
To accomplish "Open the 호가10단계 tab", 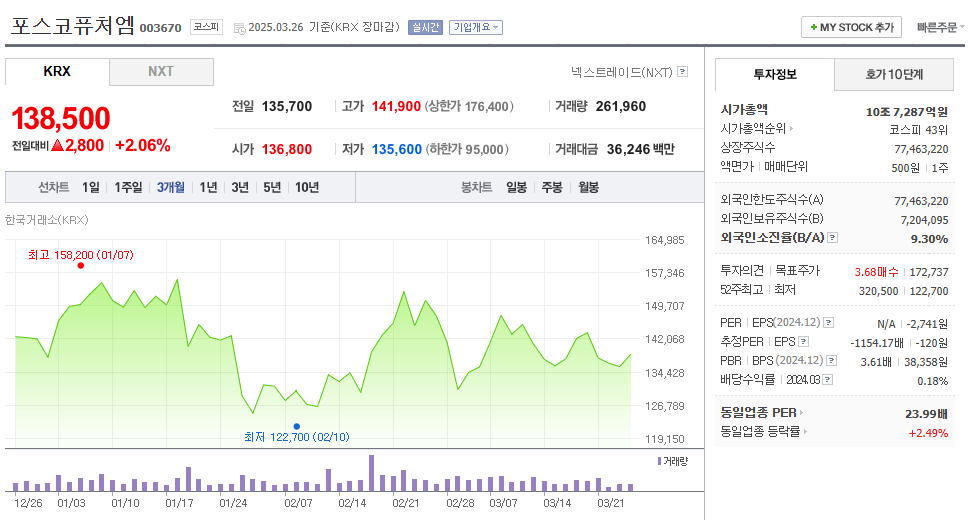I will [x=894, y=74].
